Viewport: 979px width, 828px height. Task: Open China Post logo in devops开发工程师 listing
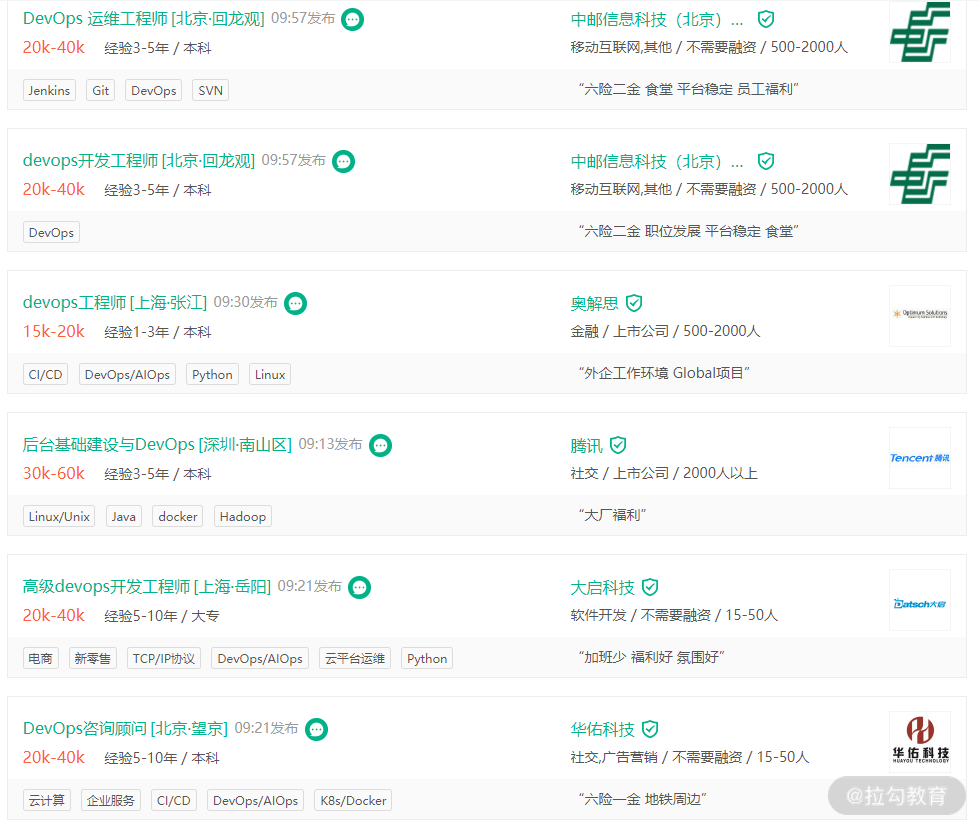click(920, 174)
